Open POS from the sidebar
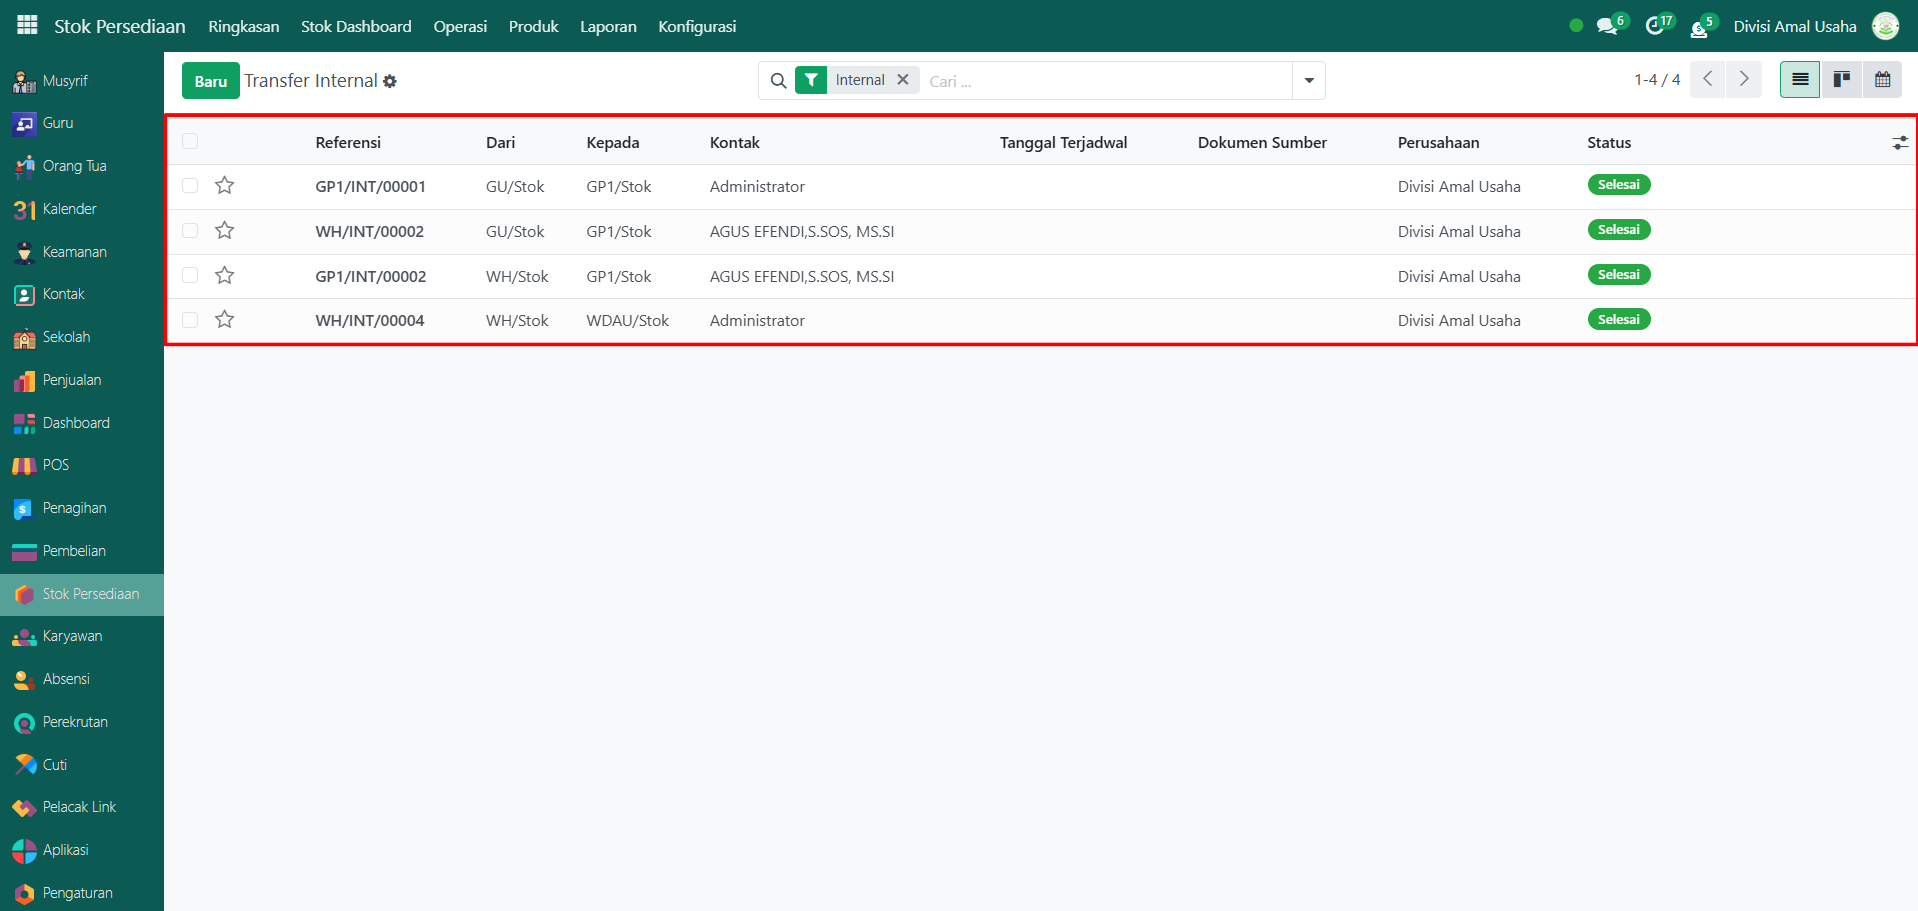The width and height of the screenshot is (1918, 911). click(x=56, y=465)
